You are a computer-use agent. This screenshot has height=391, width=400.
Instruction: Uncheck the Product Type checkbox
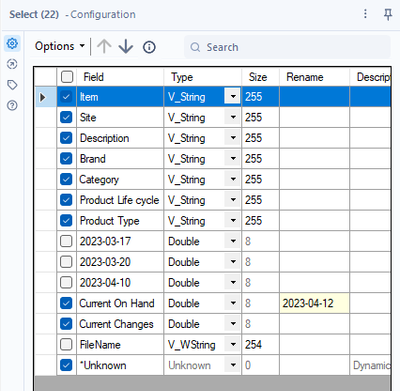tap(66, 221)
